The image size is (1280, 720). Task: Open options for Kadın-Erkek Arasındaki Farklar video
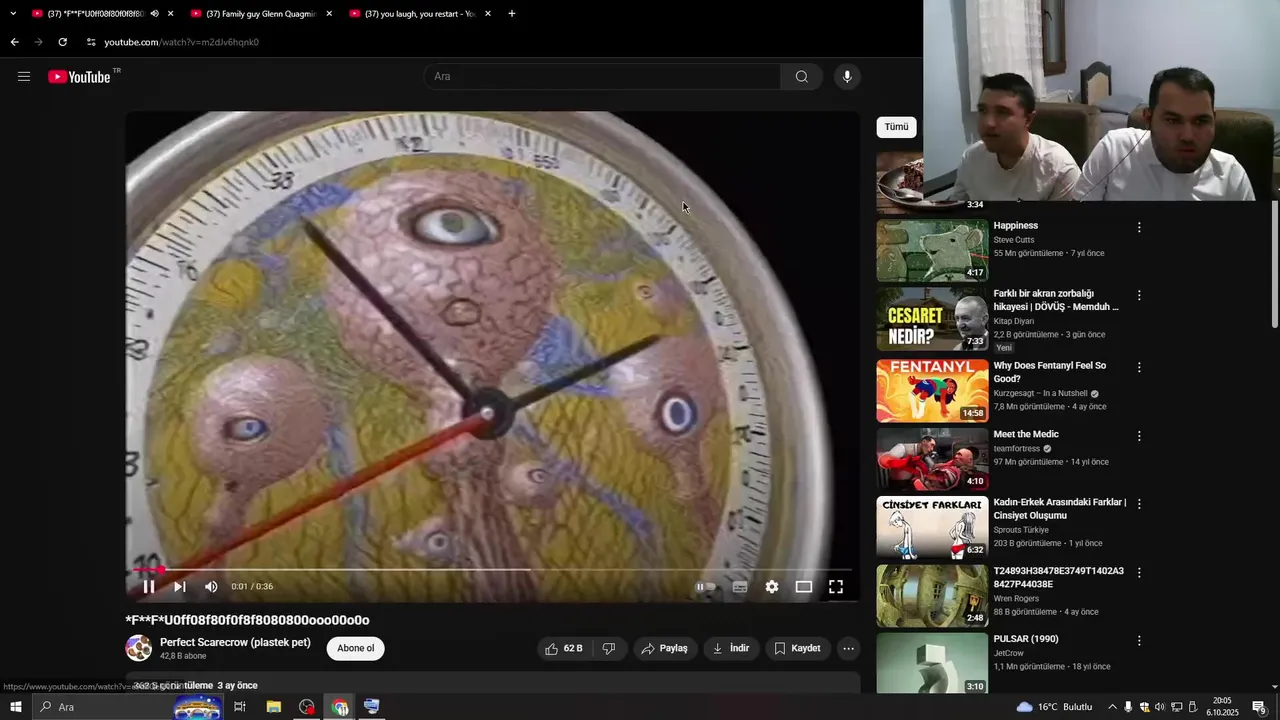[1139, 504]
